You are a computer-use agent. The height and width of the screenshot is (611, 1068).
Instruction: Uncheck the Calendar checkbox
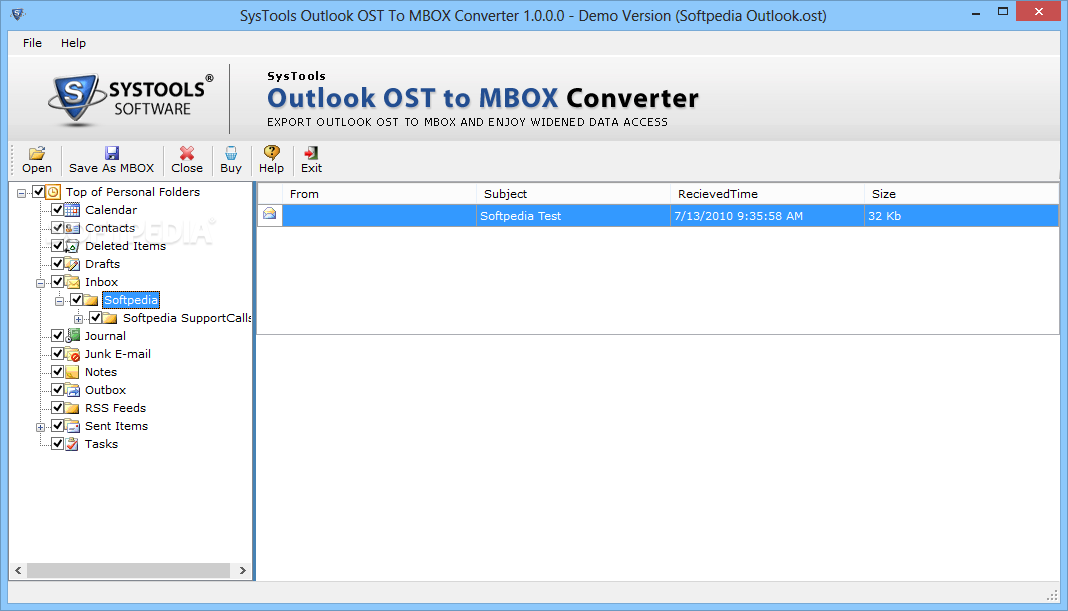(57, 210)
